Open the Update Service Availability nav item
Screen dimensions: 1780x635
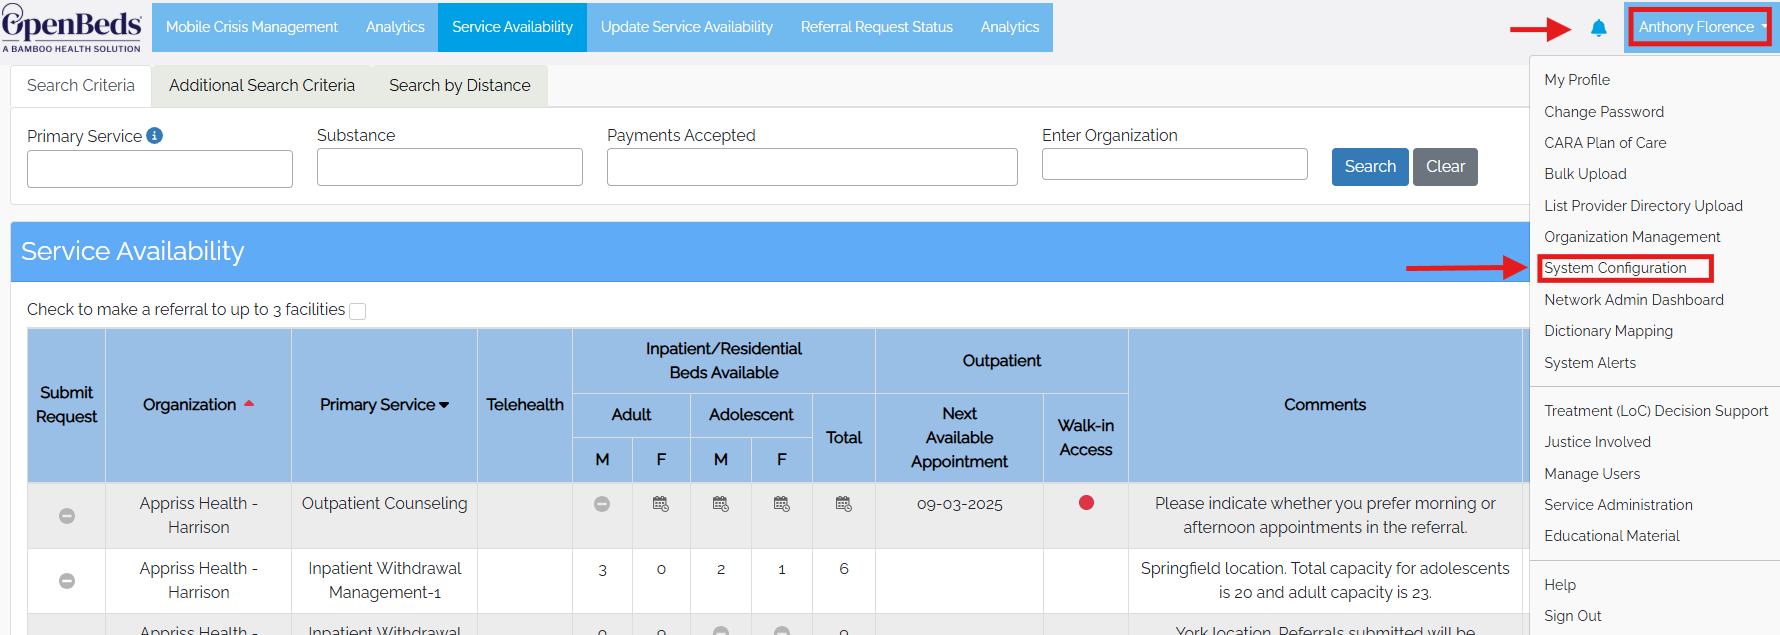(687, 27)
